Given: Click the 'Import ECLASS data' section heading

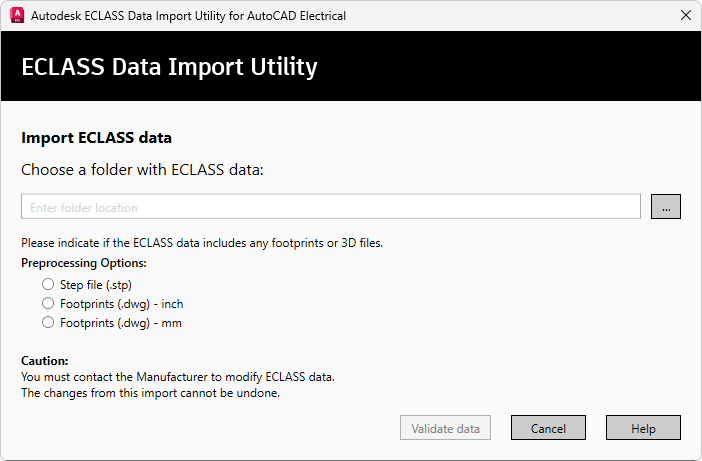Looking at the screenshot, I should pos(97,138).
